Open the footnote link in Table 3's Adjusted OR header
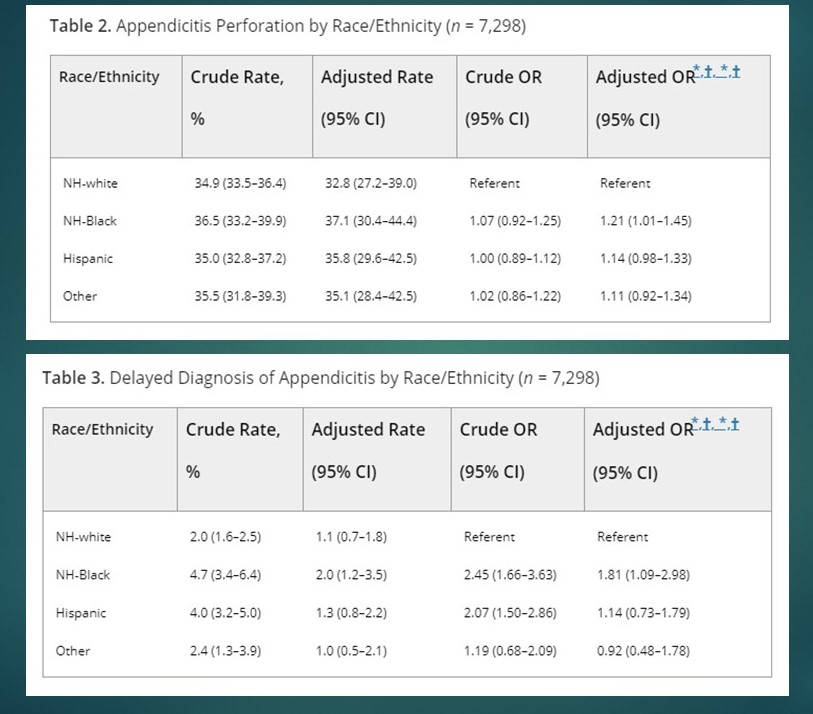The image size is (813, 714). 716,424
